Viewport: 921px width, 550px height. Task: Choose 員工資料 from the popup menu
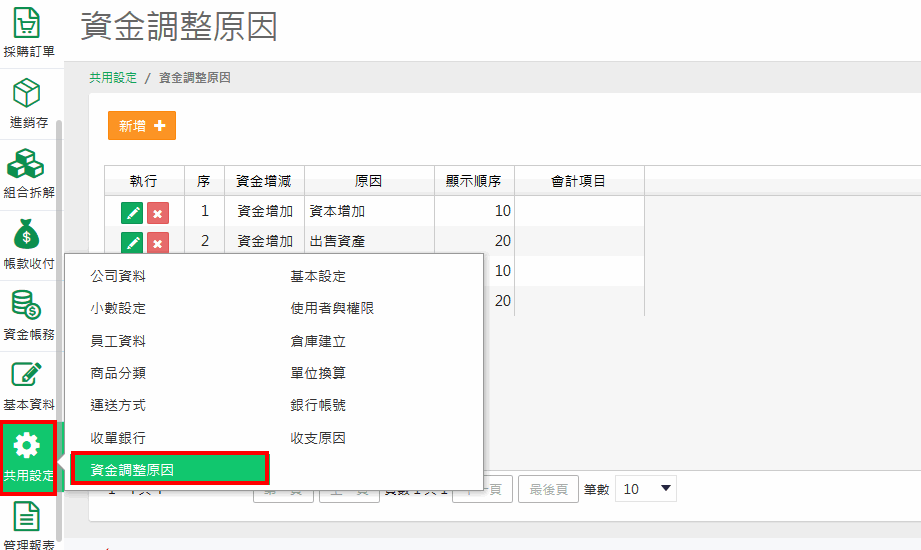[x=118, y=341]
